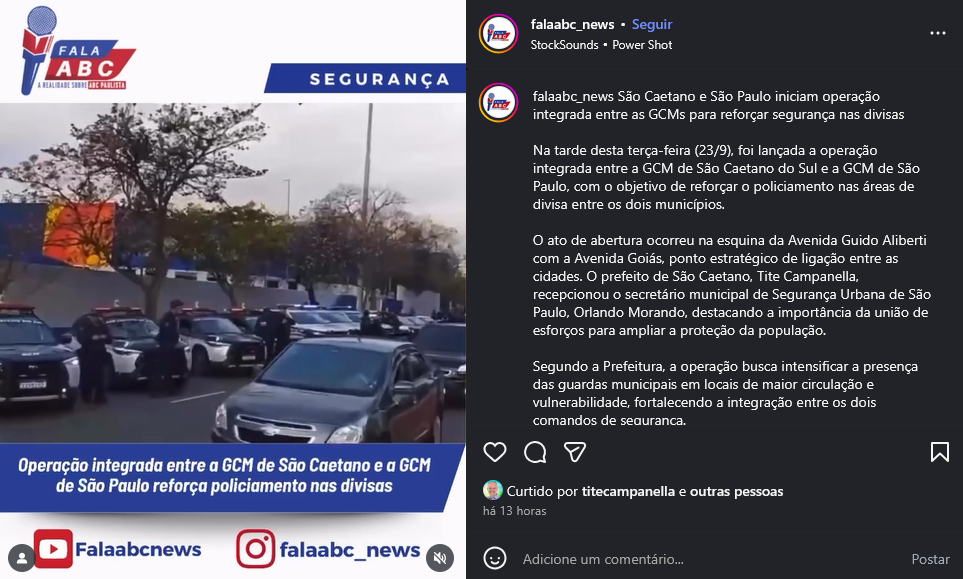Click the há 13 horas timestamp

click(515, 511)
